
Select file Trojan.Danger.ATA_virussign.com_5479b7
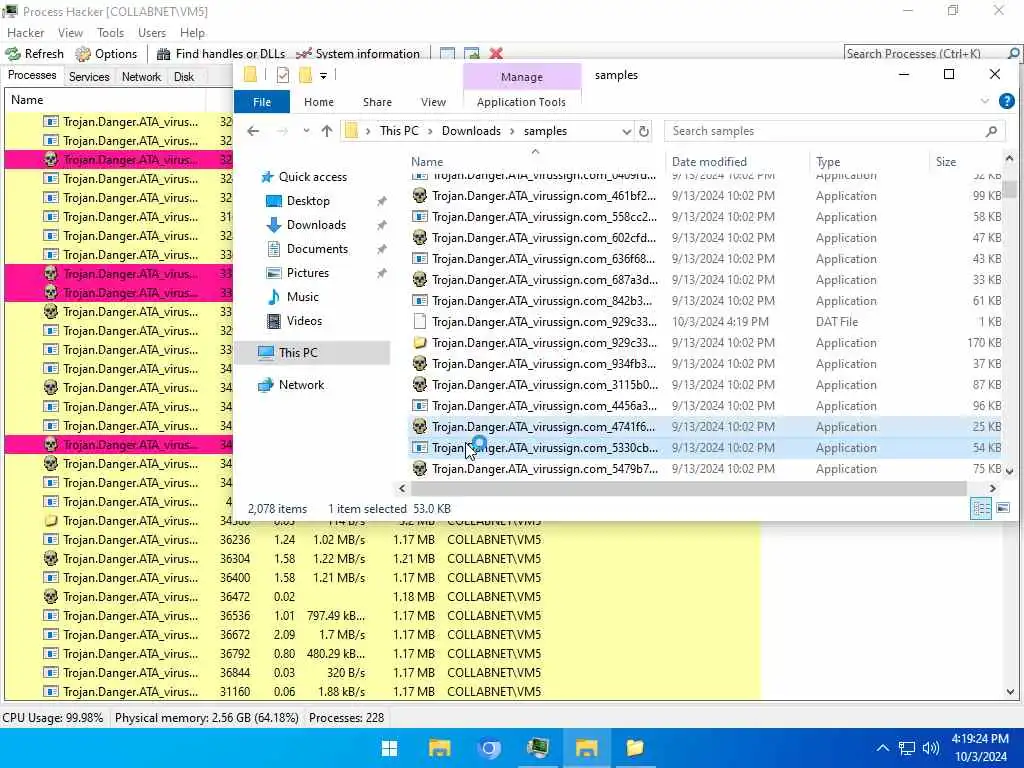707,469
